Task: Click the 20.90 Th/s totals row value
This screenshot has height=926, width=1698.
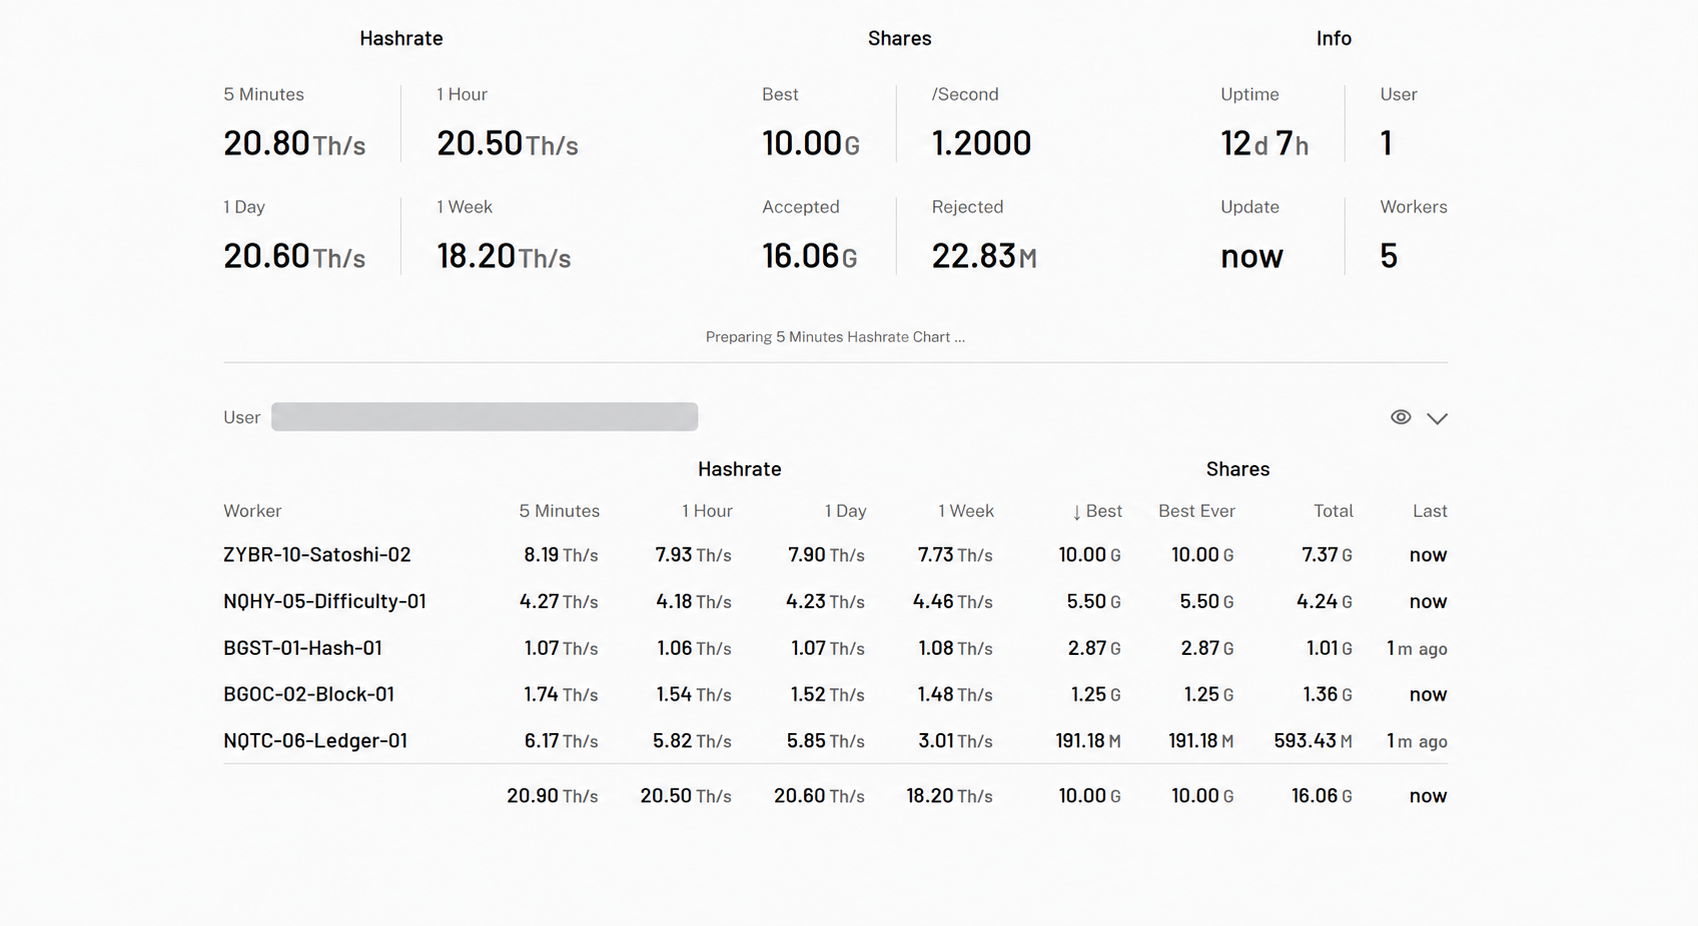Action: (552, 796)
